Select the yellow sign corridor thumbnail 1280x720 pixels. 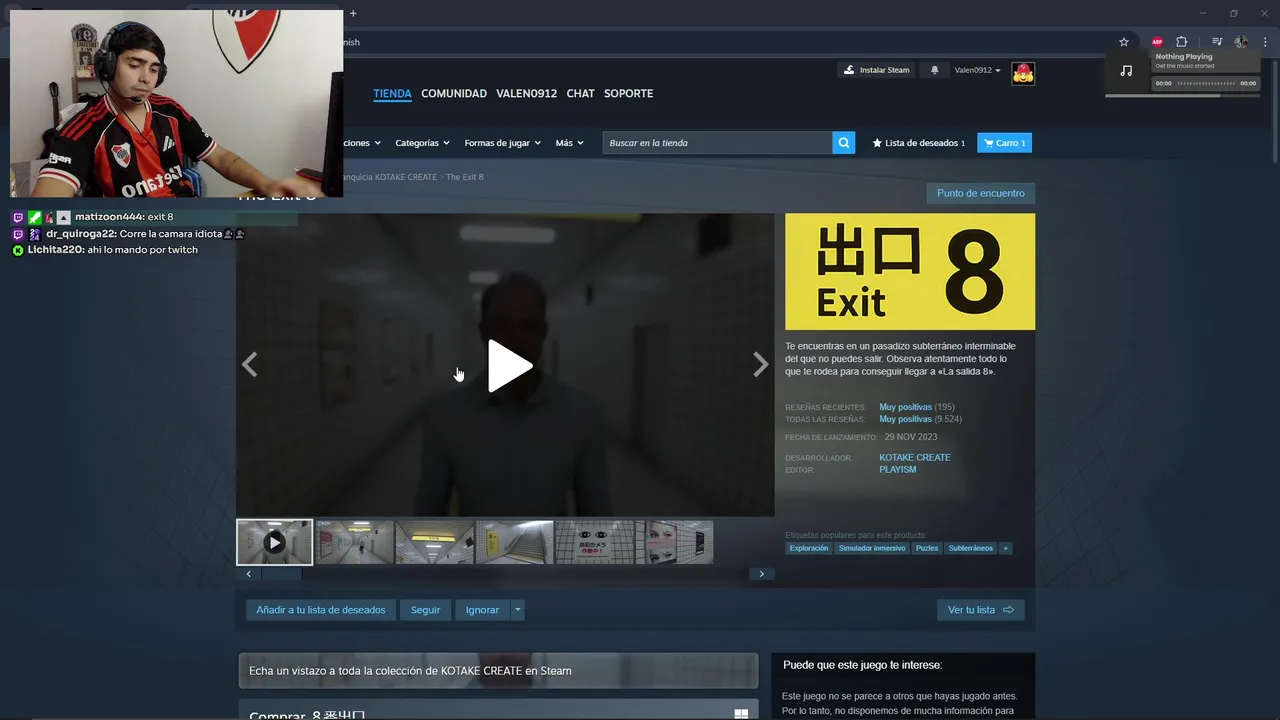[x=435, y=542]
